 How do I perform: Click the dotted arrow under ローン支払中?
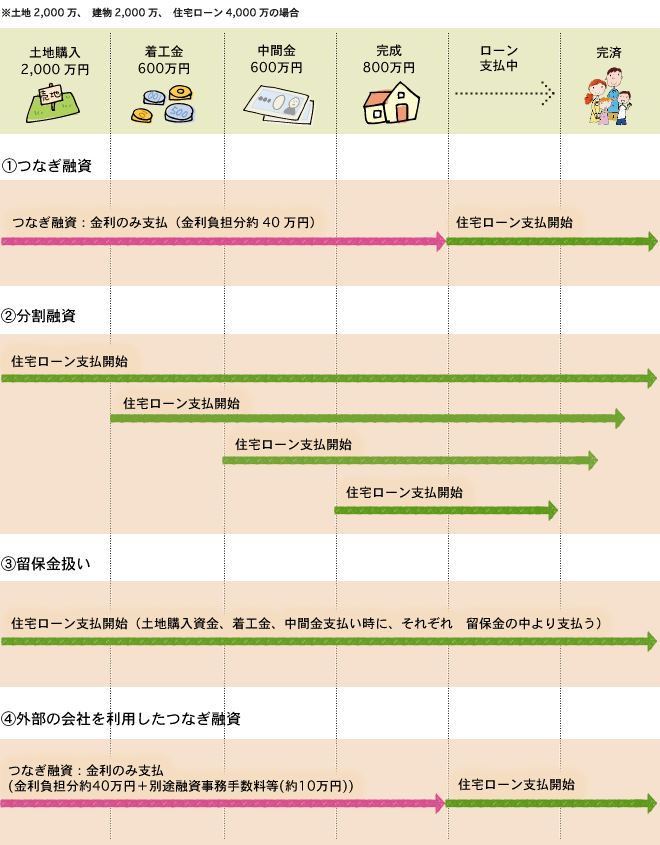[x=505, y=93]
